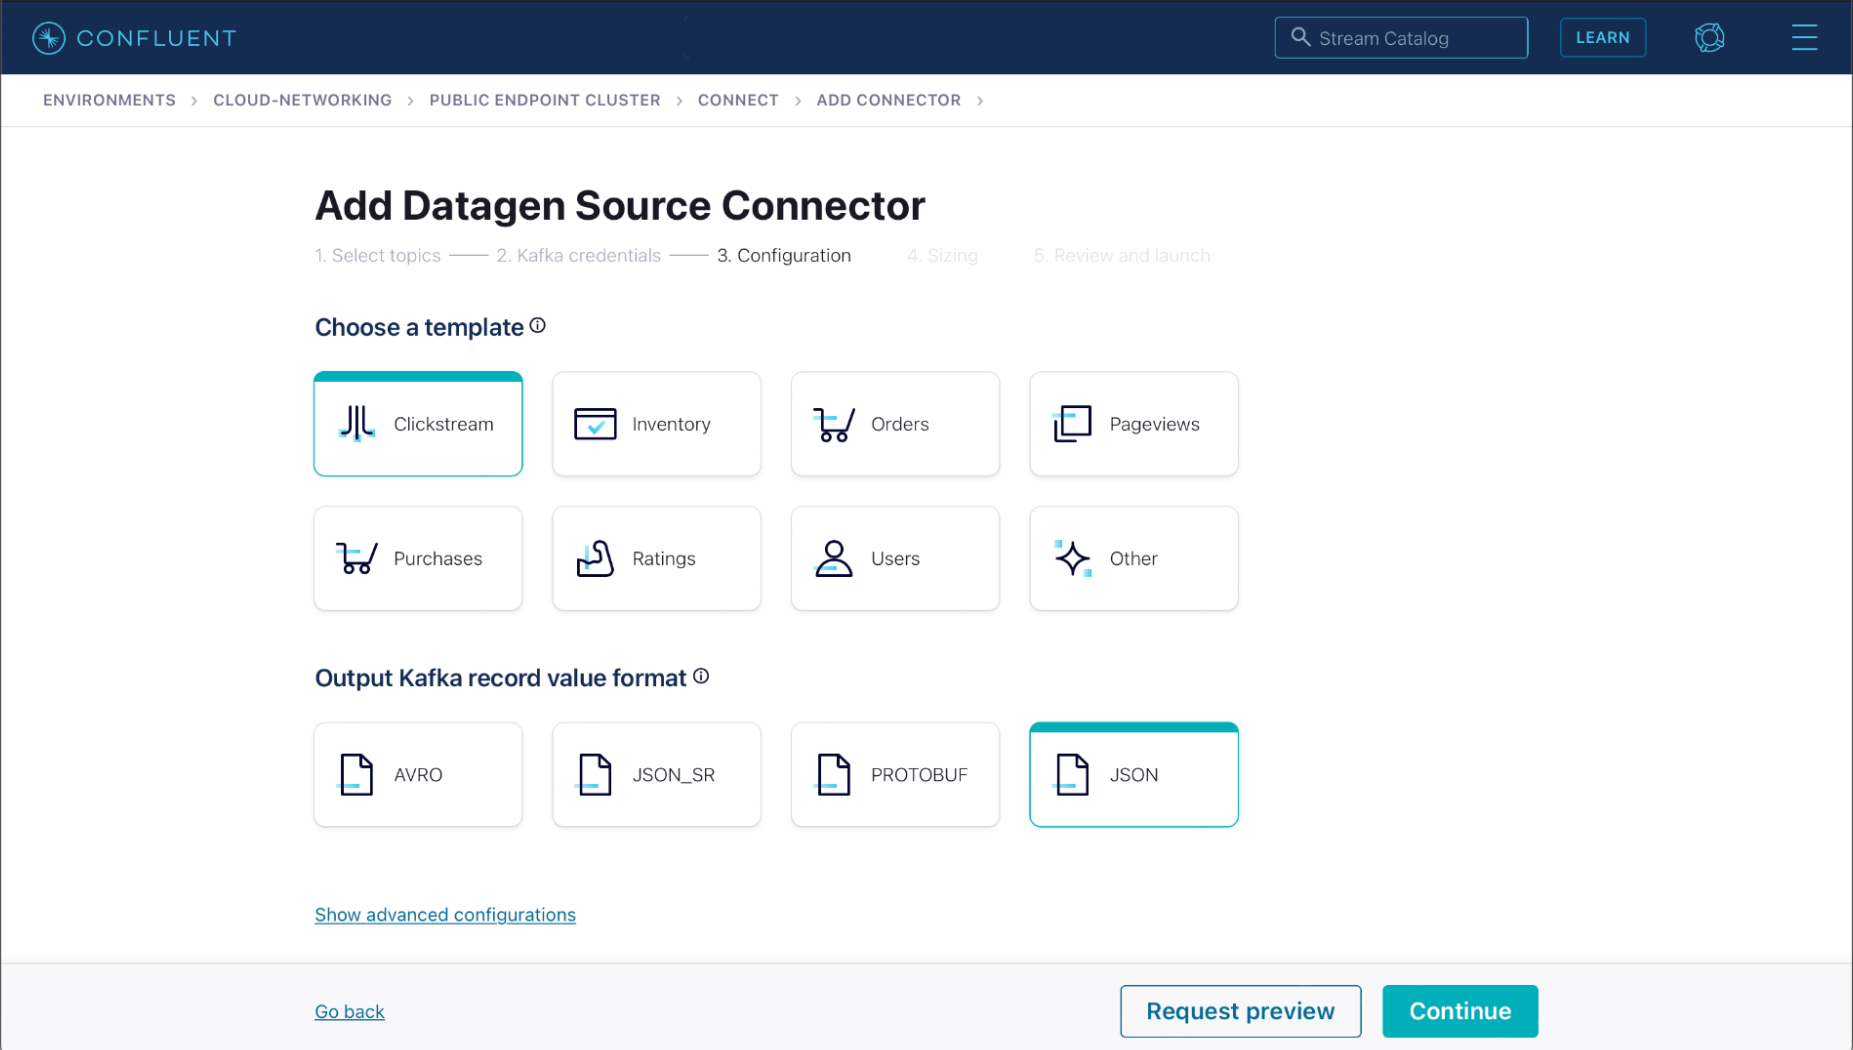Click the Clickstream template icon
Image resolution: width=1853 pixels, height=1050 pixels.
(x=356, y=424)
